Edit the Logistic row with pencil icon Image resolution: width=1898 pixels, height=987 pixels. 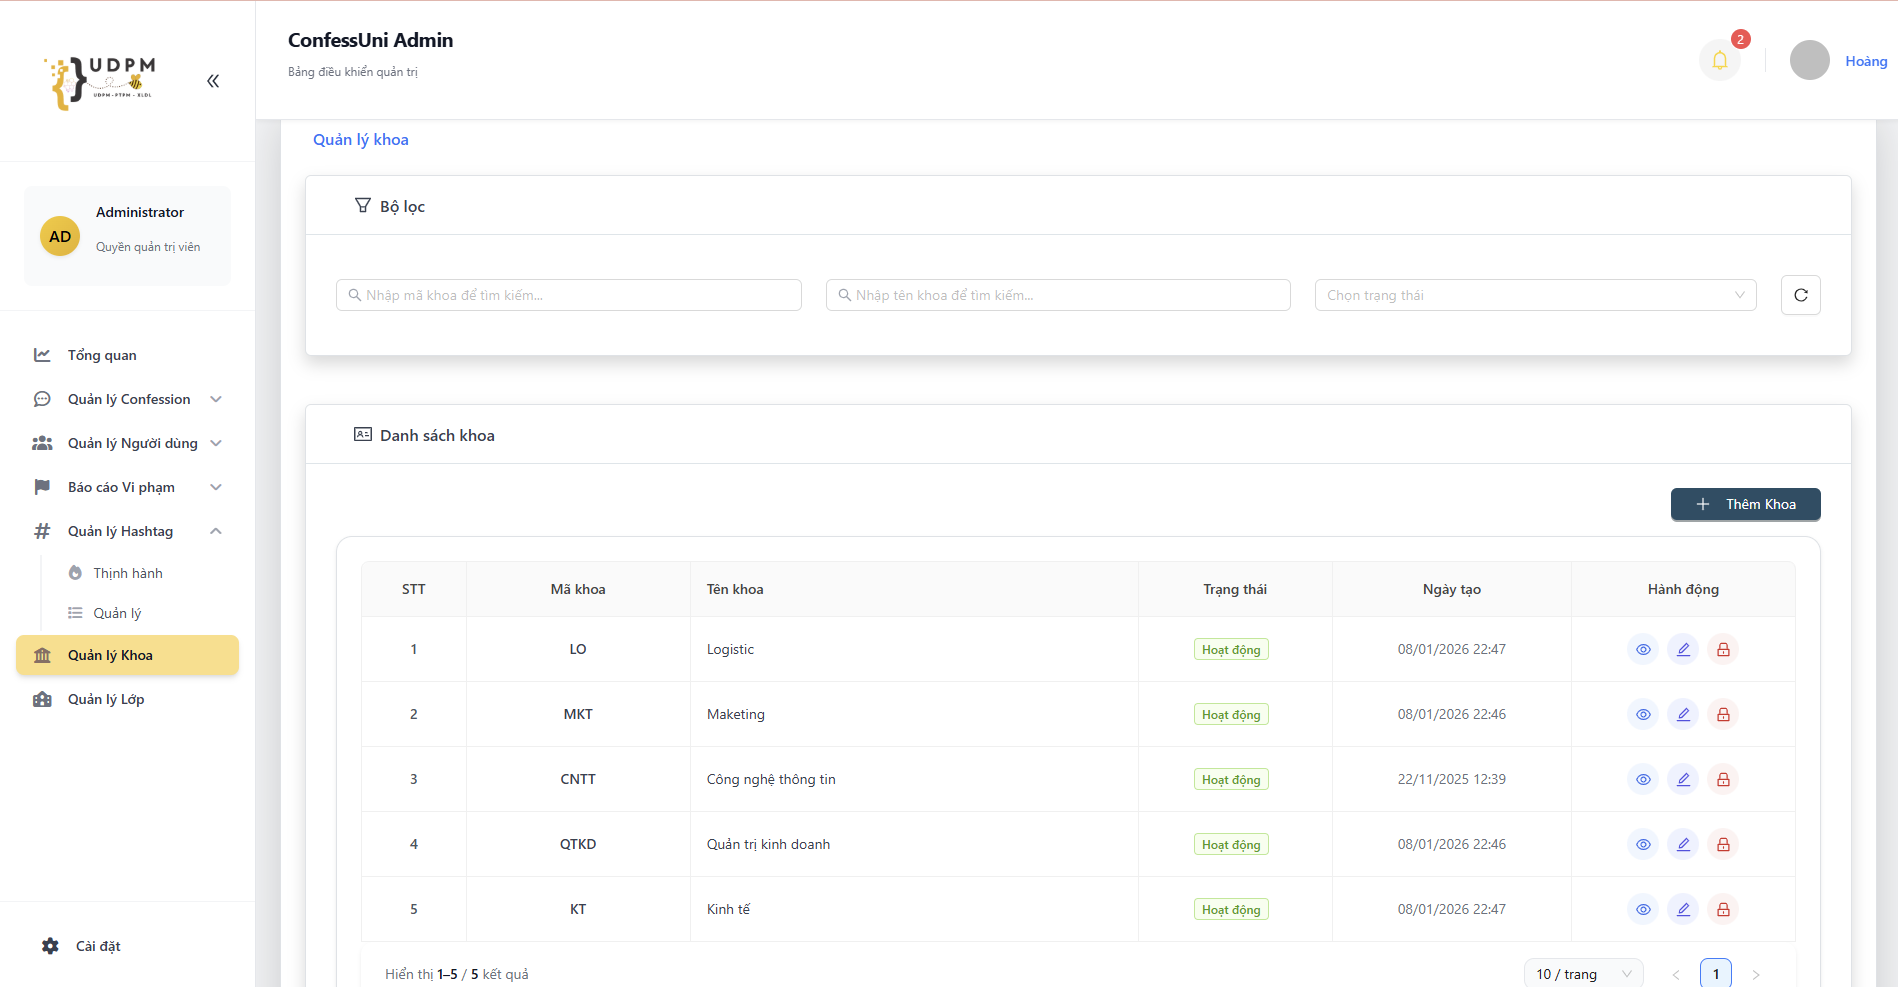(1683, 649)
